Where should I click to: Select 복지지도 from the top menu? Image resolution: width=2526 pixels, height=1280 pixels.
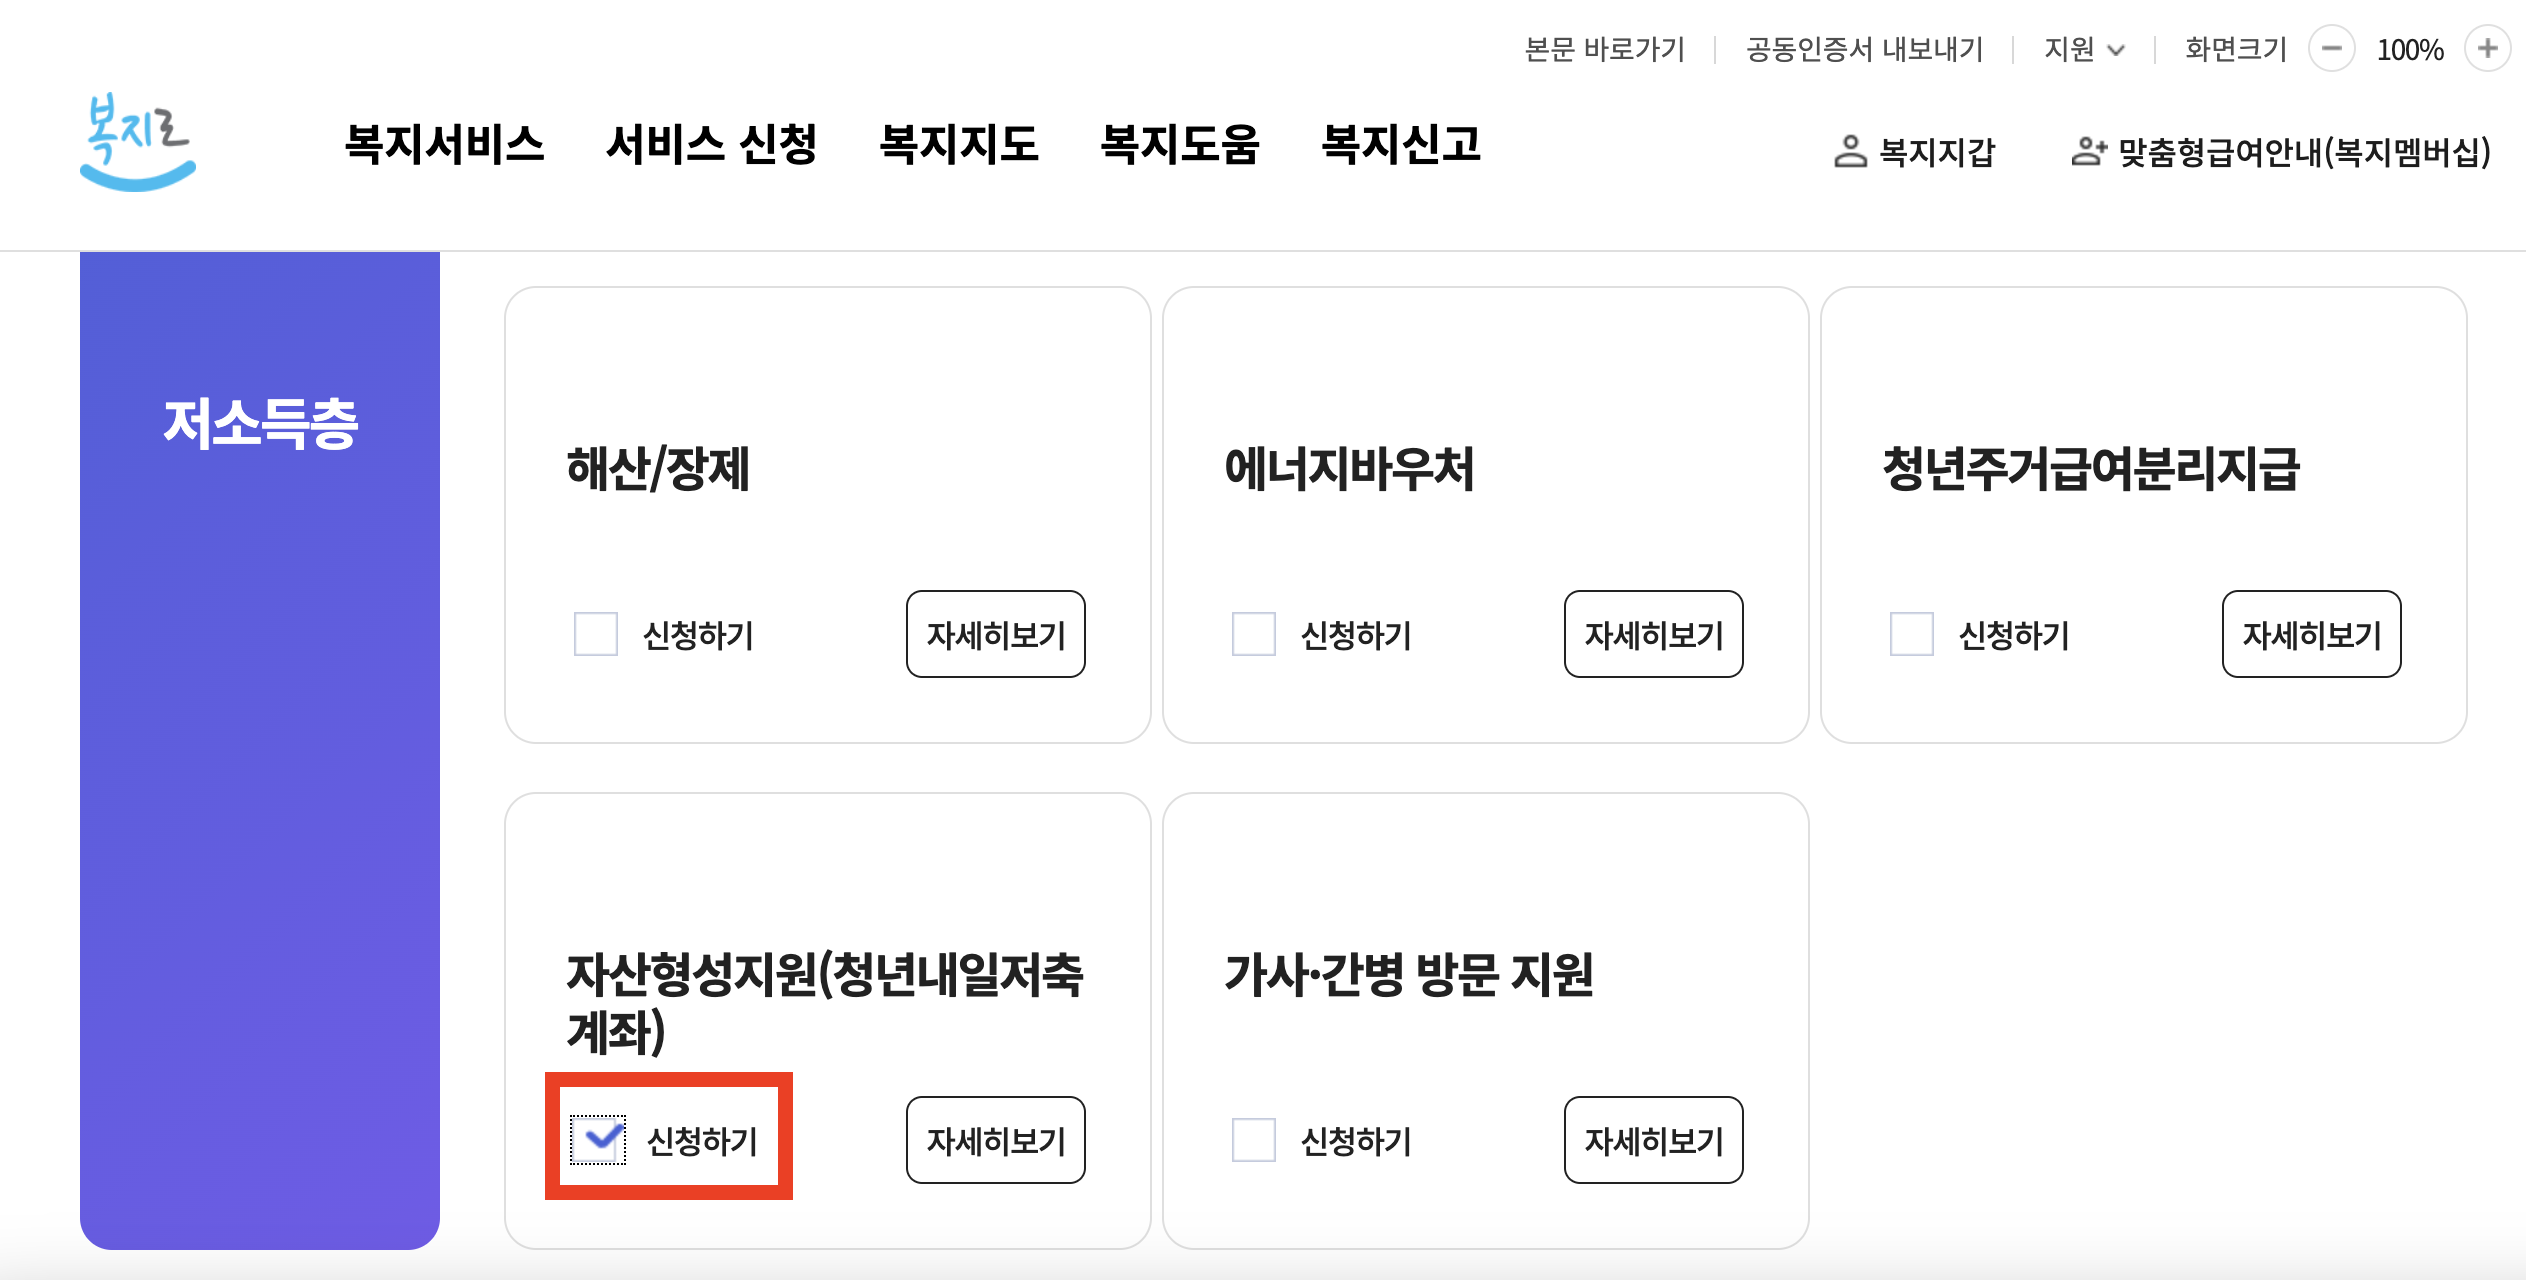pos(960,145)
